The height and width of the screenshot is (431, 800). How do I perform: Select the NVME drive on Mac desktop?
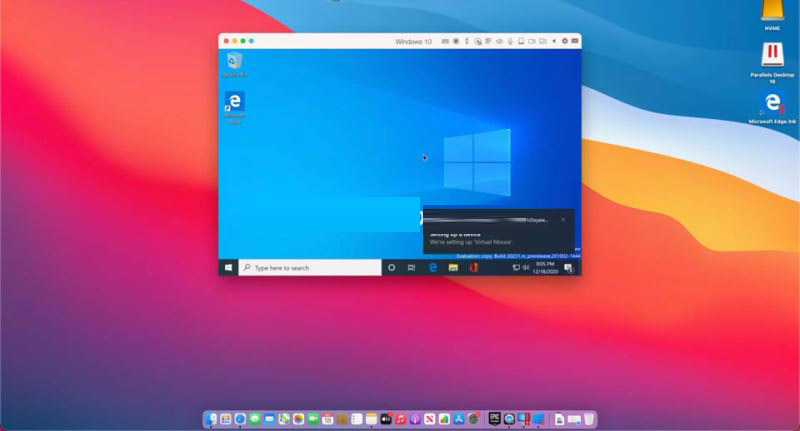(772, 15)
